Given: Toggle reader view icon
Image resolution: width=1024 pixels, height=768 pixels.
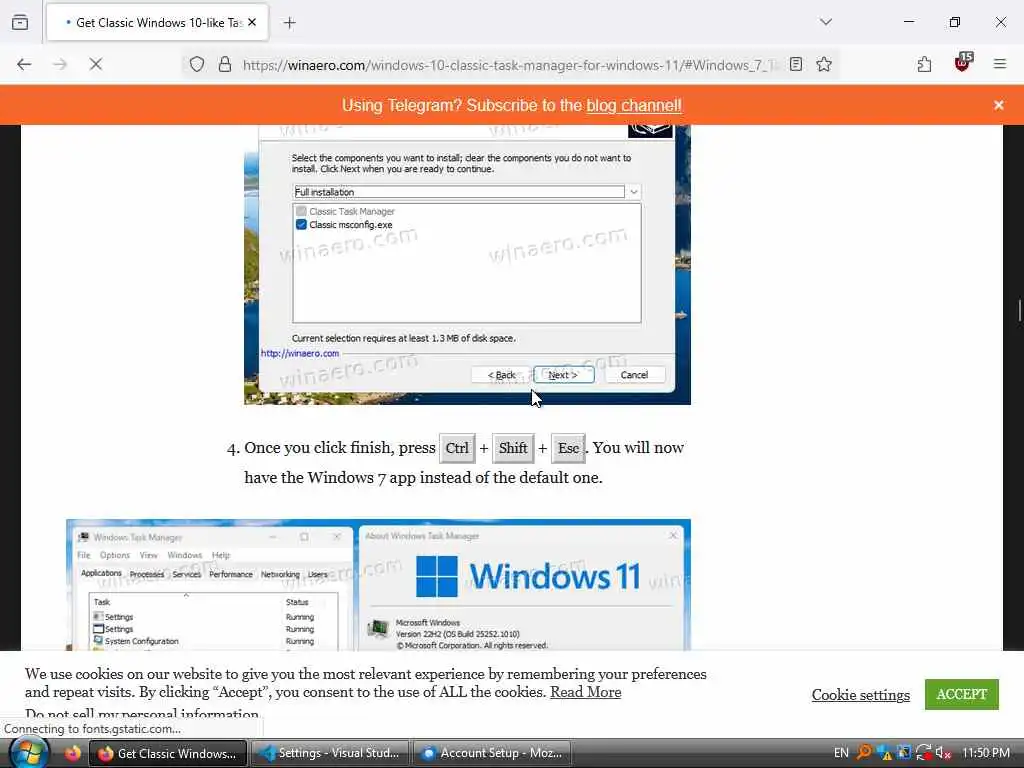Looking at the screenshot, I should click(x=795, y=64).
